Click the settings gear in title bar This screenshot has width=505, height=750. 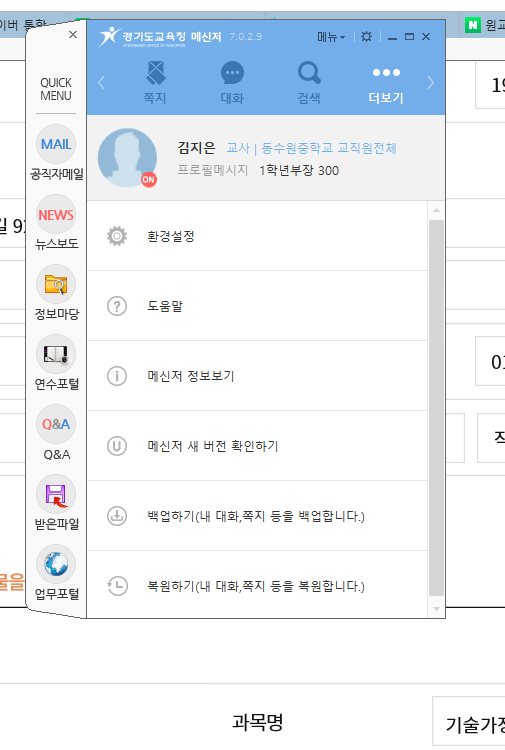tap(366, 36)
